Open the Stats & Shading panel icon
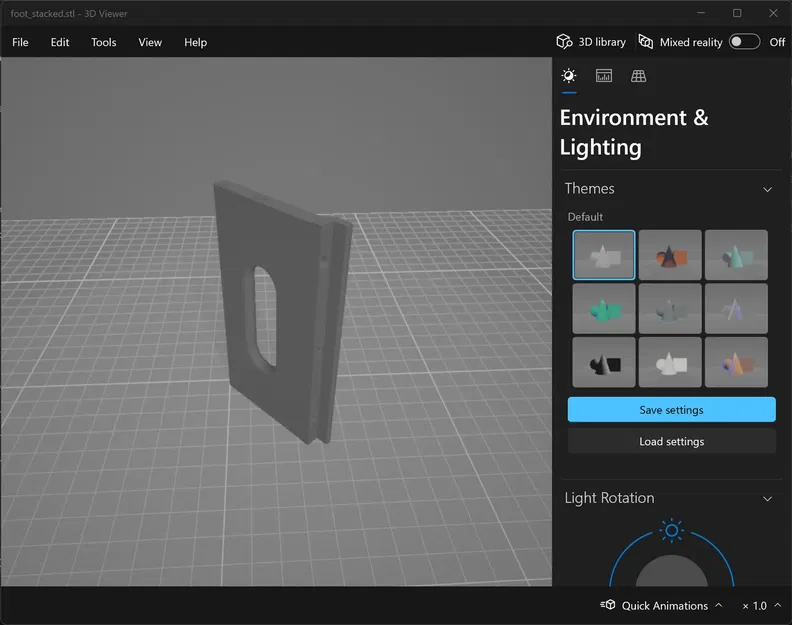The image size is (792, 625). click(604, 76)
